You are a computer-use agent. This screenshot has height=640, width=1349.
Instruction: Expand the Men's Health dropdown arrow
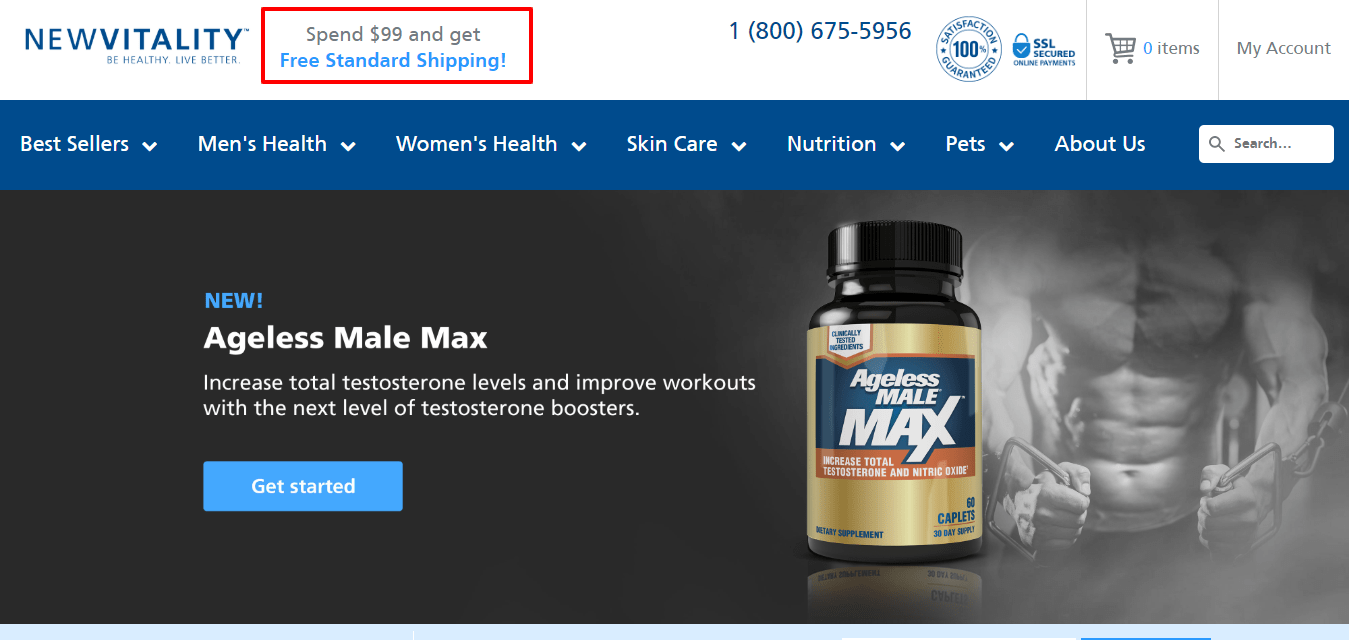tap(348, 146)
